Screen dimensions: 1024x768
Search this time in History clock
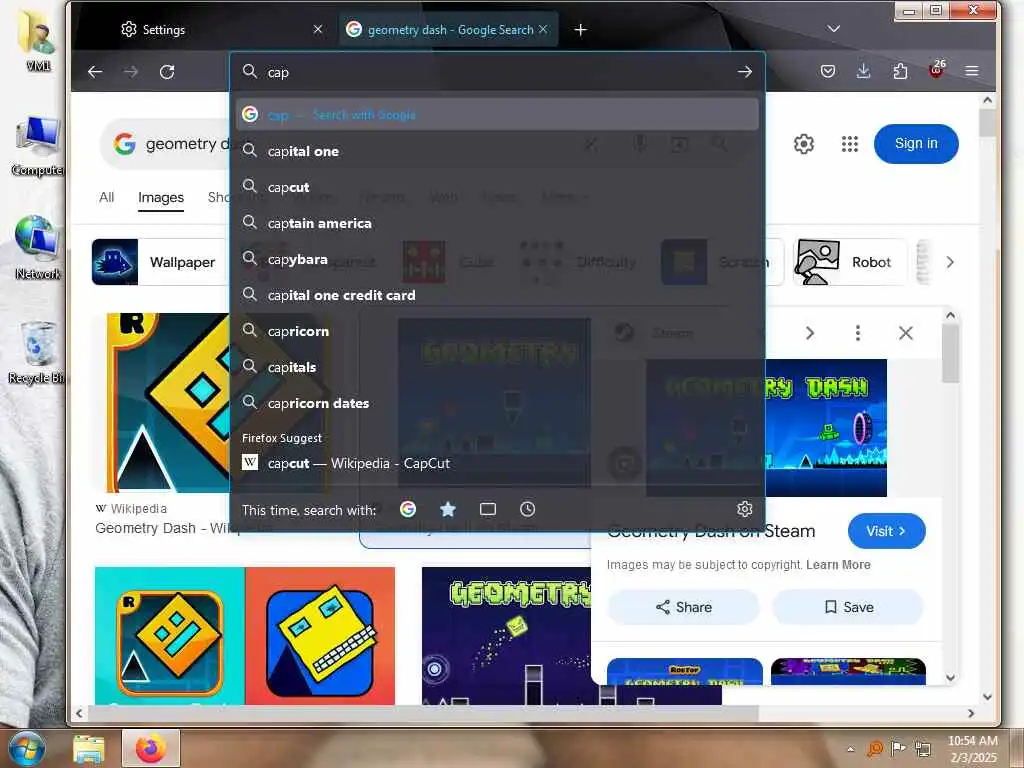click(528, 509)
